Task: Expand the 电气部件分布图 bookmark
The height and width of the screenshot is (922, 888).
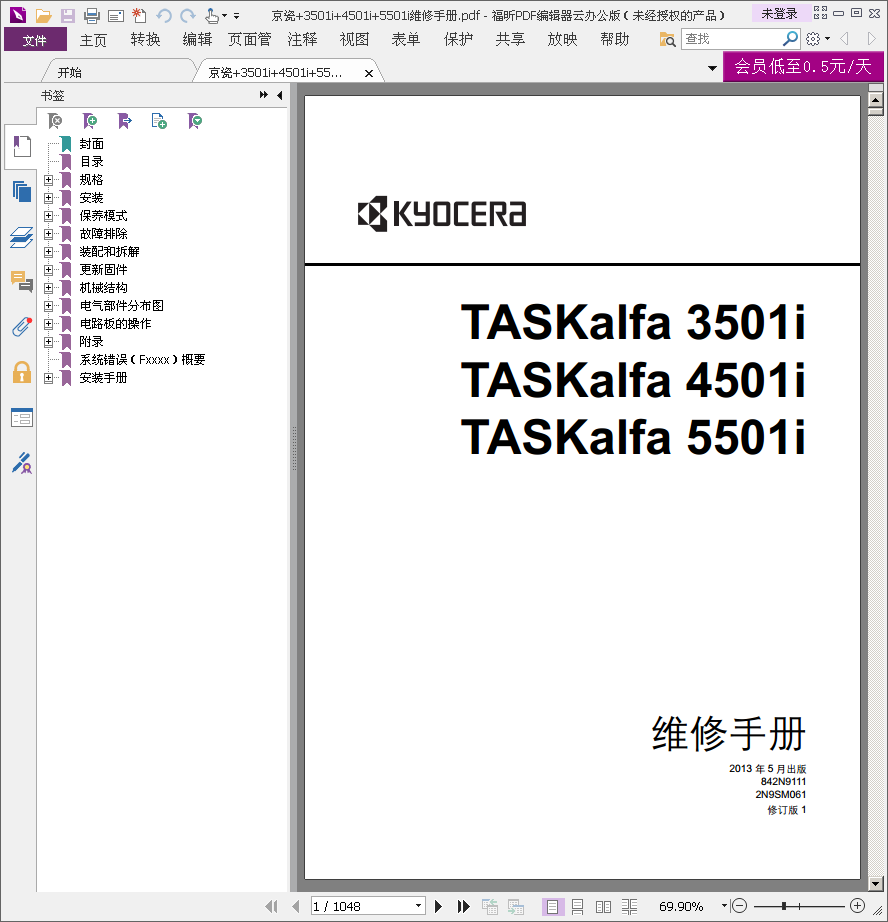Action: pyautogui.click(x=49, y=306)
